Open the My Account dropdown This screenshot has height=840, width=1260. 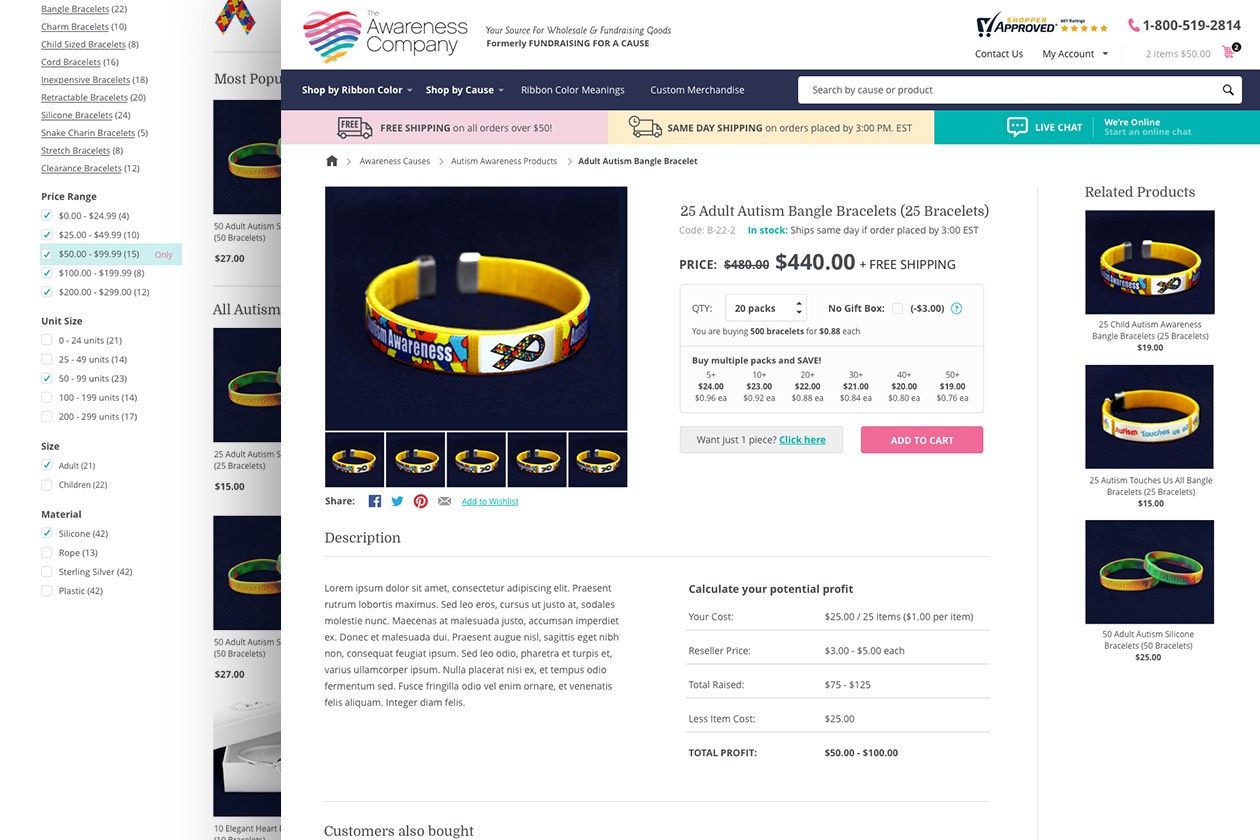[x=1075, y=54]
